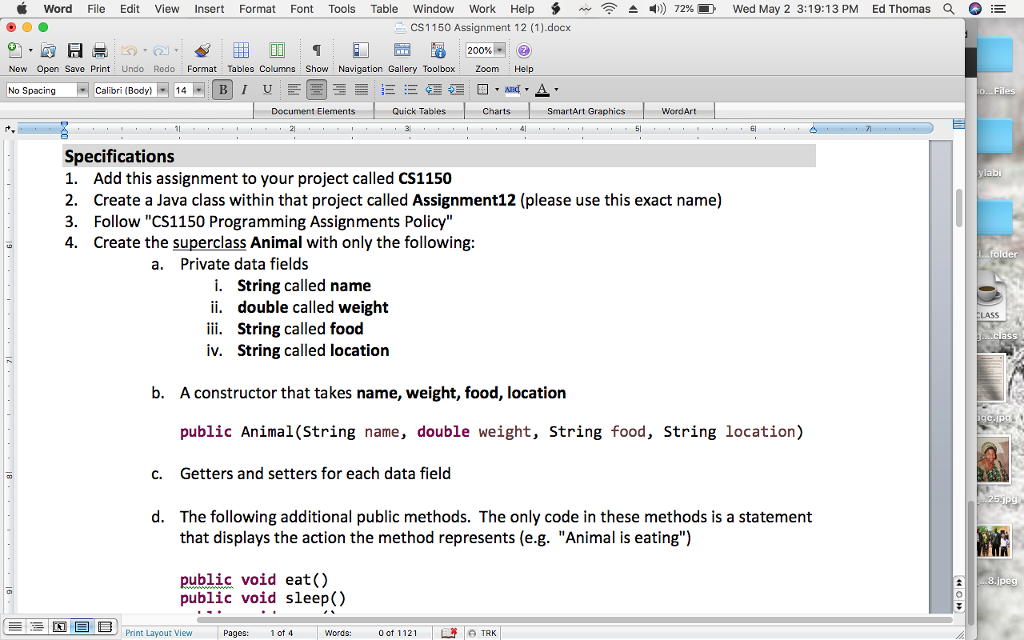Click the numbered list icon
The height and width of the screenshot is (640, 1024).
click(388, 90)
